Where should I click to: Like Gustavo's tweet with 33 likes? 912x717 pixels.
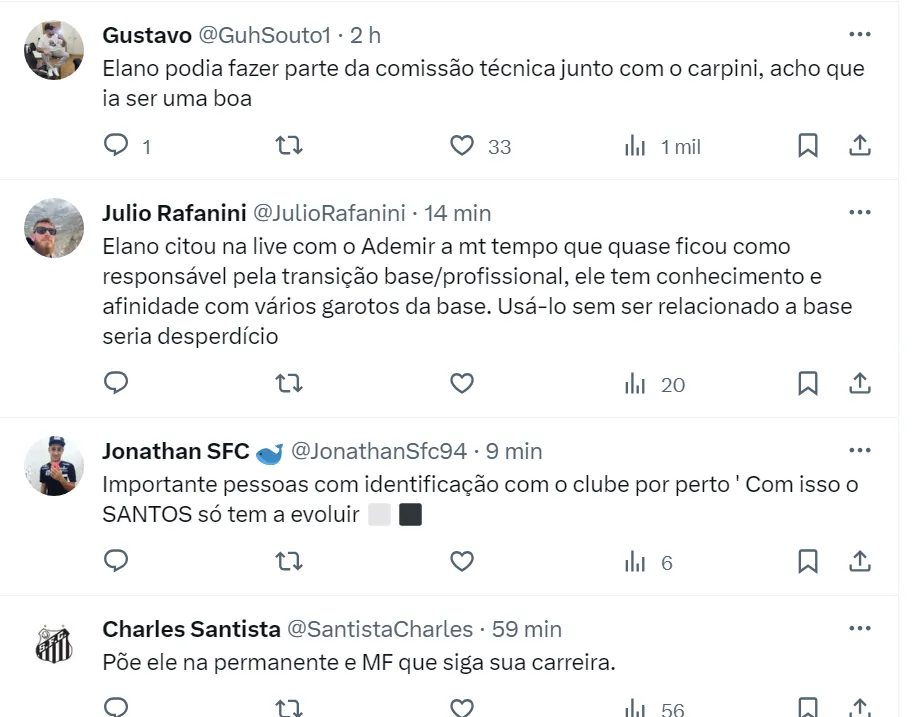(x=461, y=146)
